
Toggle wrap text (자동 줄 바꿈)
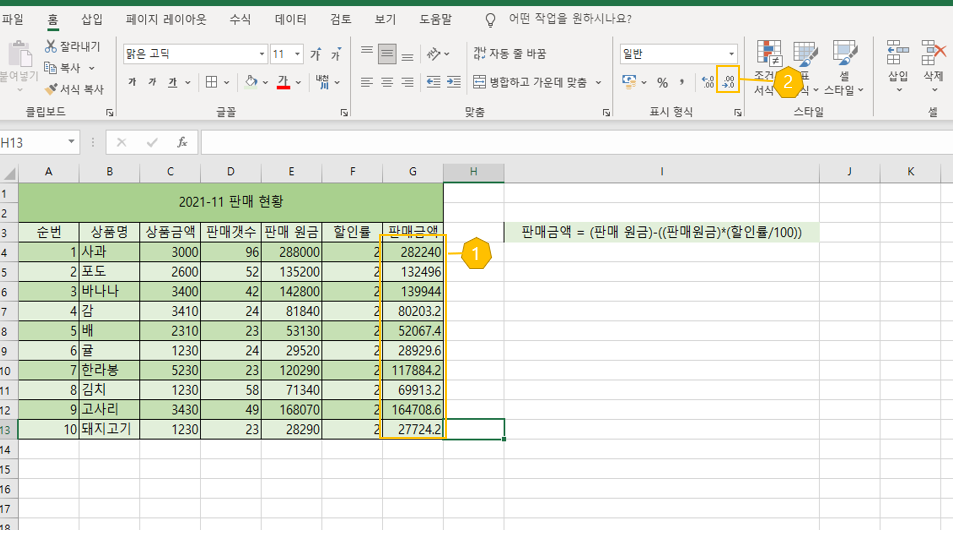[x=510, y=54]
